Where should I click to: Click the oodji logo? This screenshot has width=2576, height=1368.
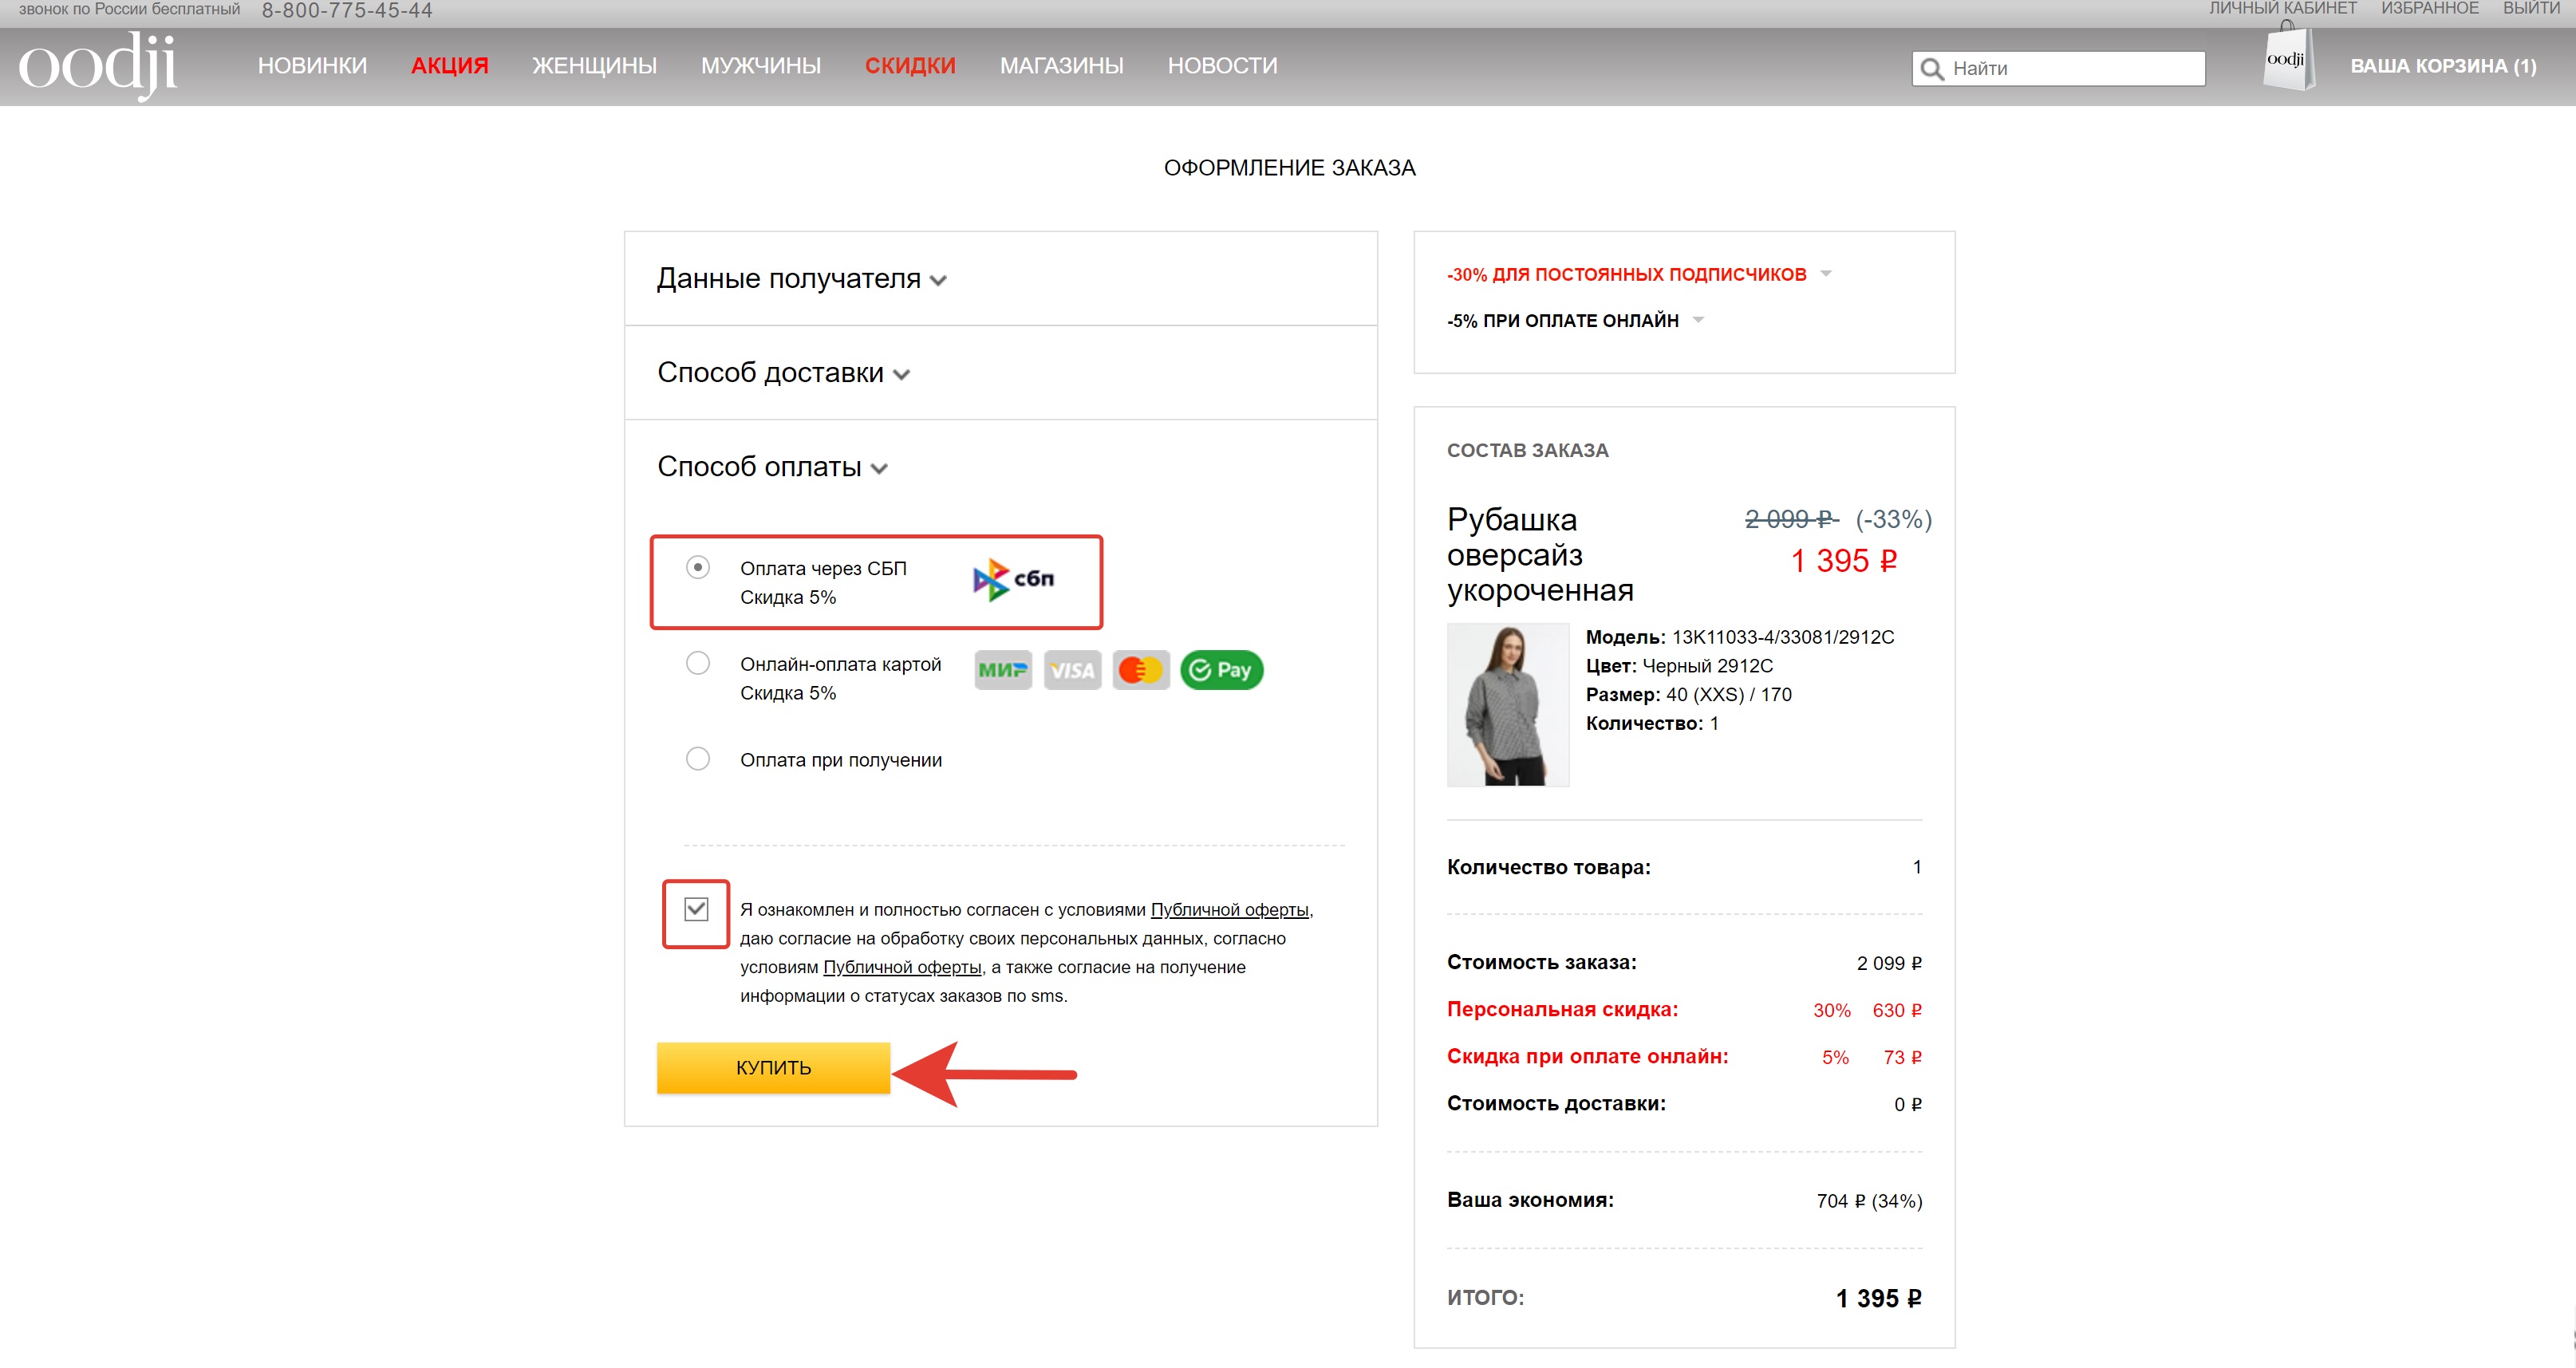[97, 66]
